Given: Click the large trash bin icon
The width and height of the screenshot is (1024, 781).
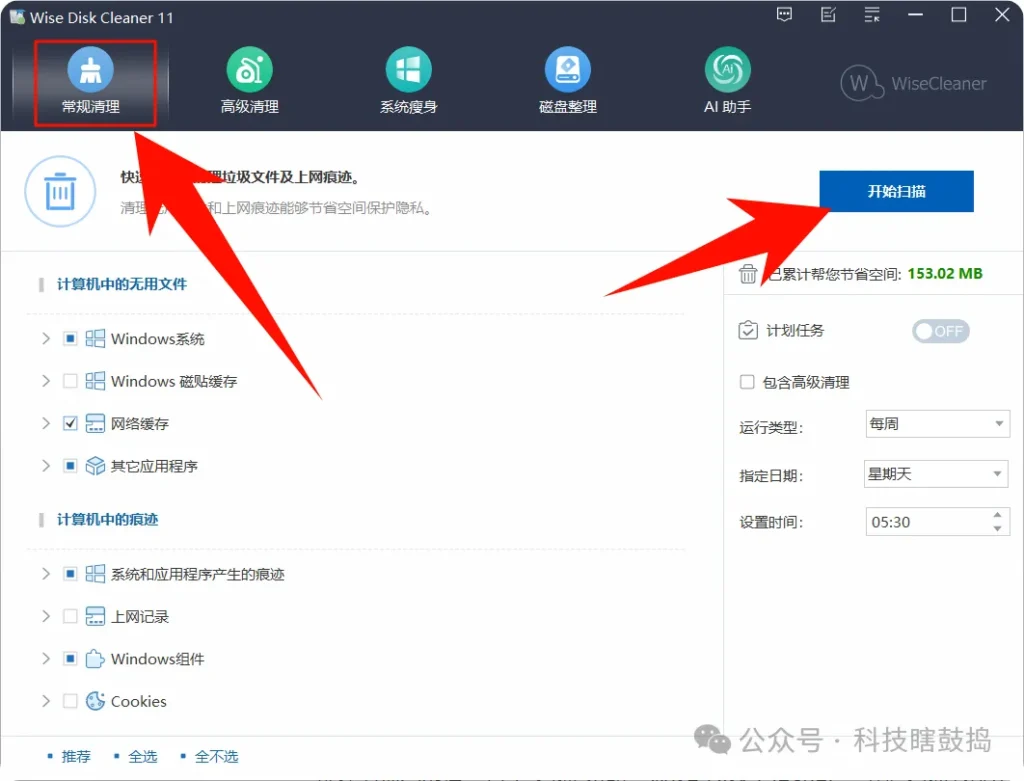Looking at the screenshot, I should pos(60,191).
